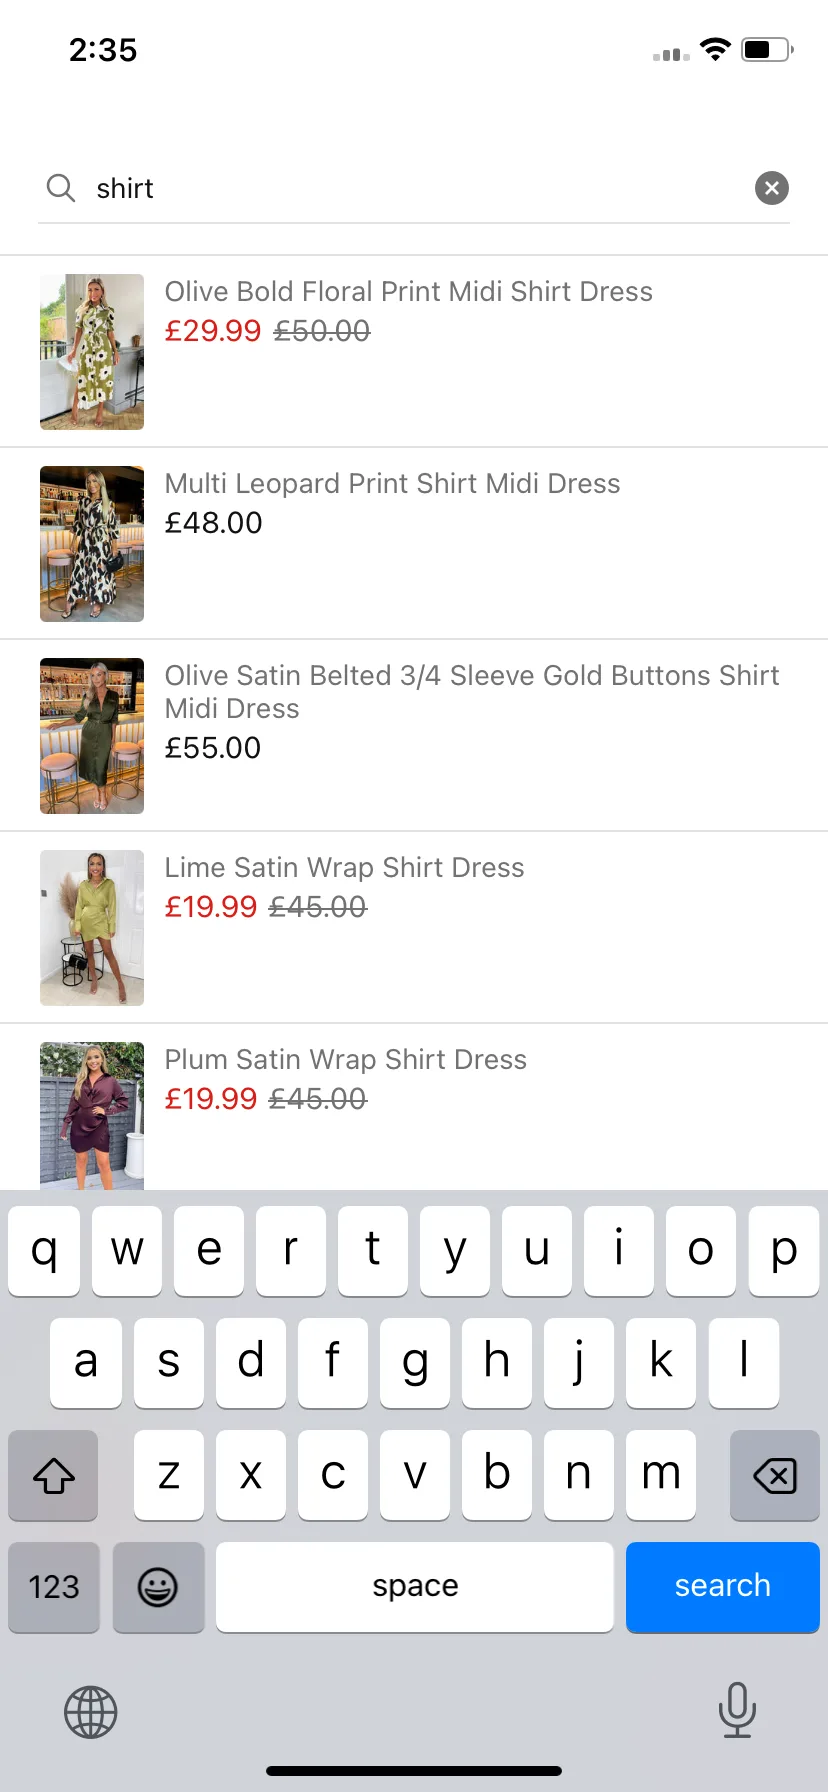Toggle the shift key on the keyboard

[54, 1475]
